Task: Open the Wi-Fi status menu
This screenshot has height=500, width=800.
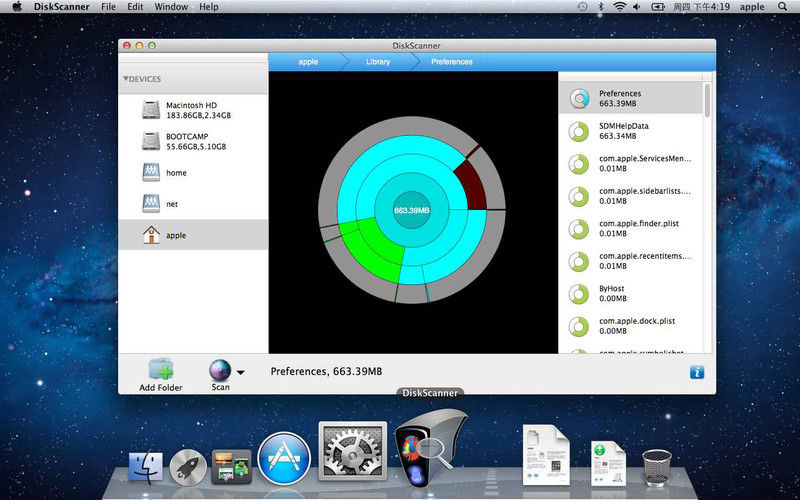Action: point(620,7)
